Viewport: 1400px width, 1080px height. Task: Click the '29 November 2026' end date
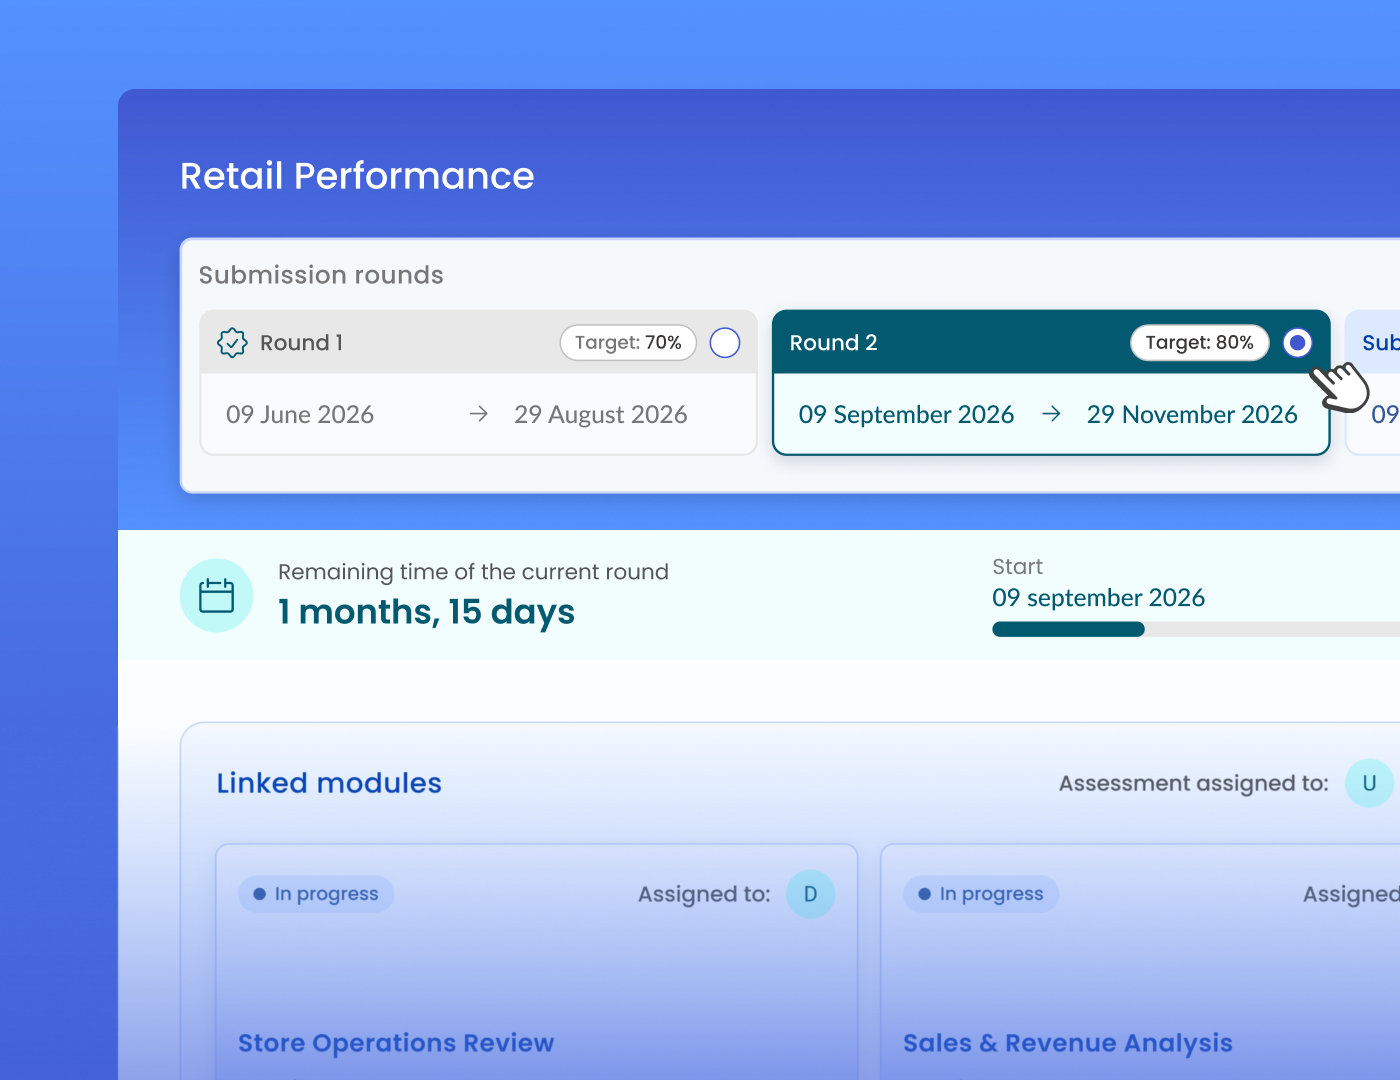click(x=1192, y=415)
